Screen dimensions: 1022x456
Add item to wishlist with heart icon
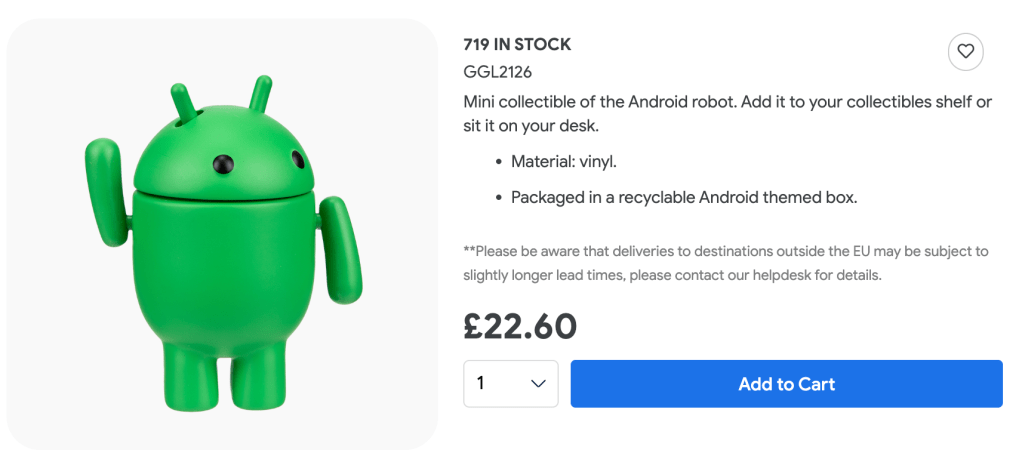[x=965, y=52]
